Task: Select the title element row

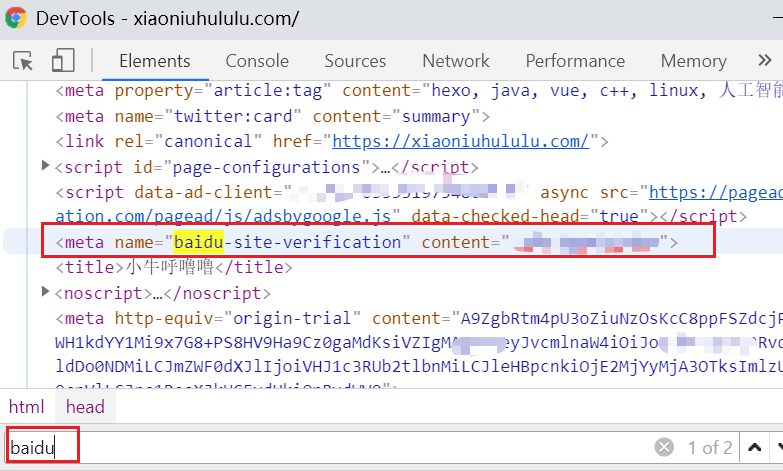Action: click(x=174, y=267)
